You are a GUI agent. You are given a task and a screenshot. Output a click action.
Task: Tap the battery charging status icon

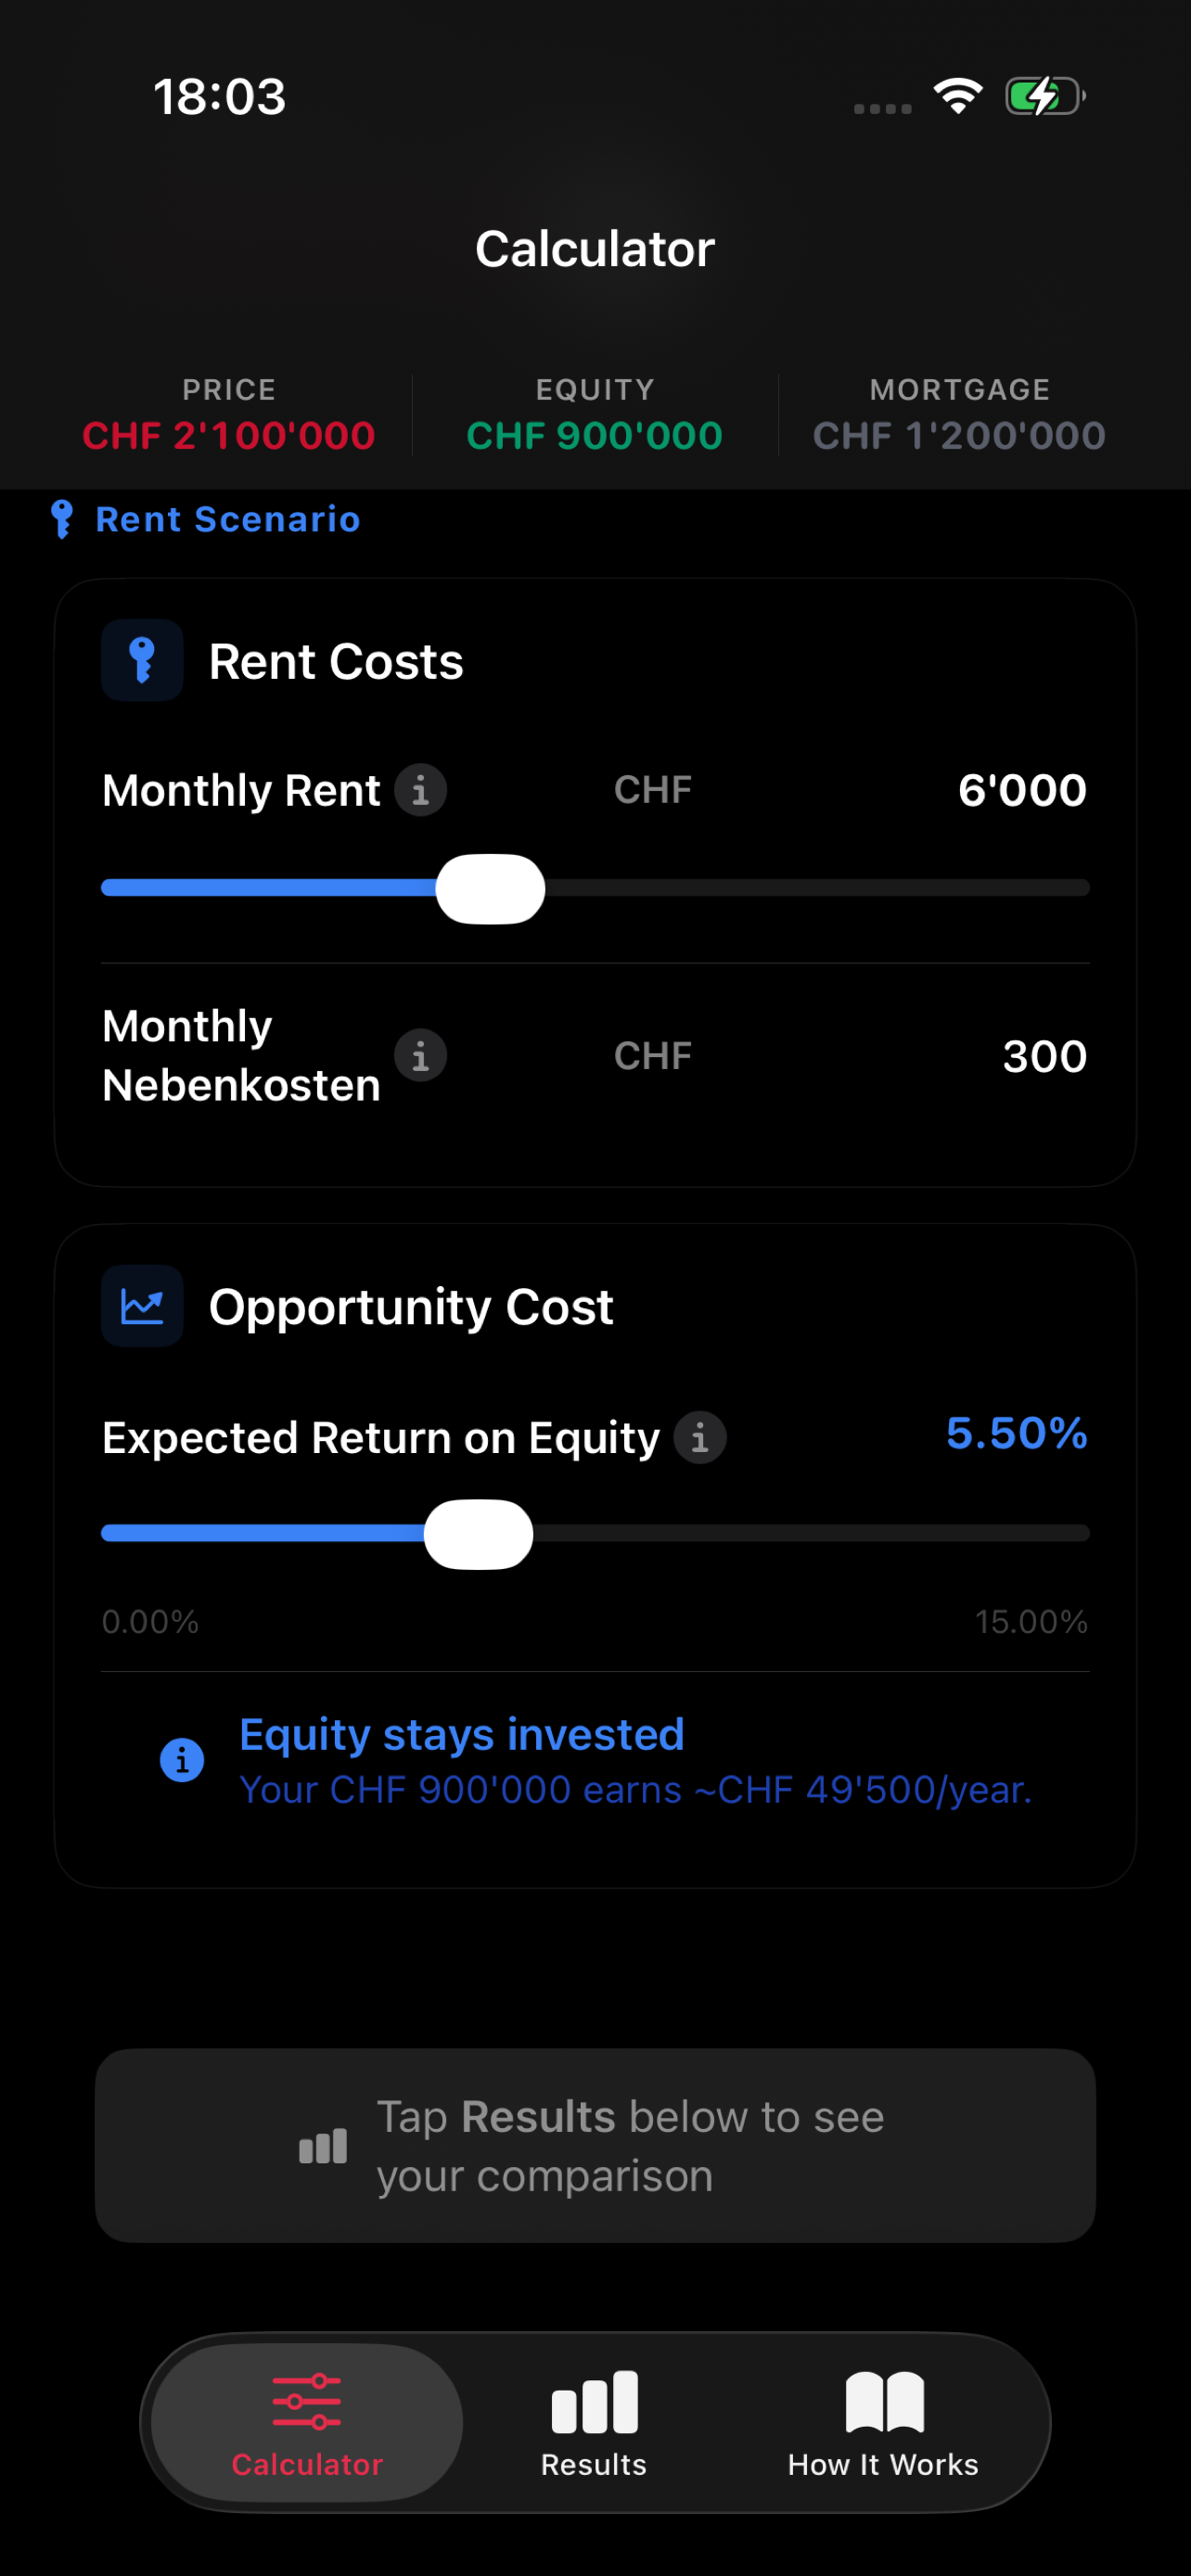click(x=1045, y=96)
